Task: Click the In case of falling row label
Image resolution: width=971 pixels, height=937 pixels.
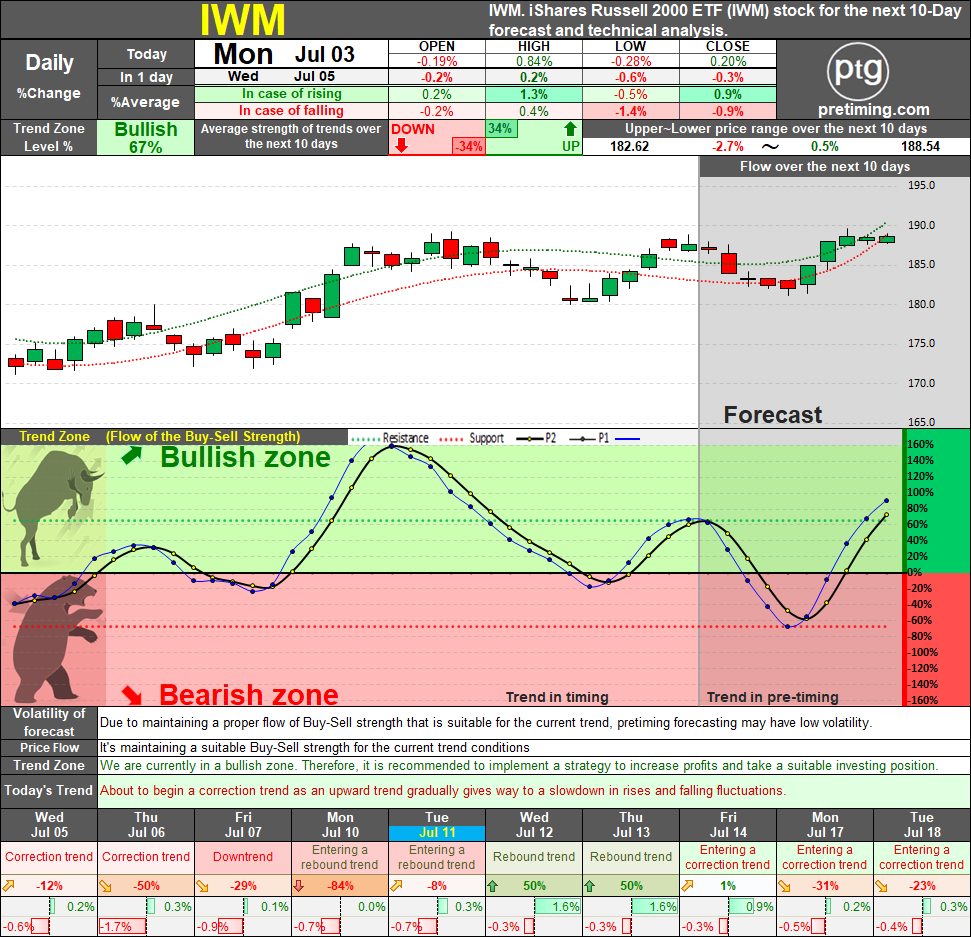Action: point(291,111)
